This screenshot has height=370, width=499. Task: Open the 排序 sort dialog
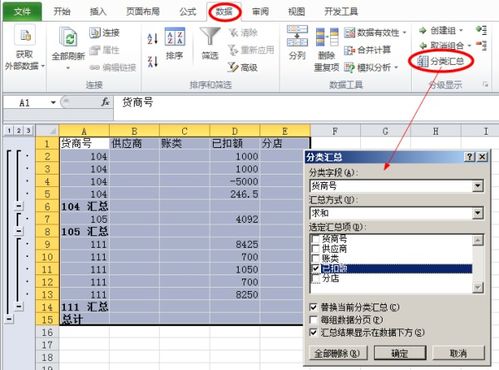click(175, 44)
